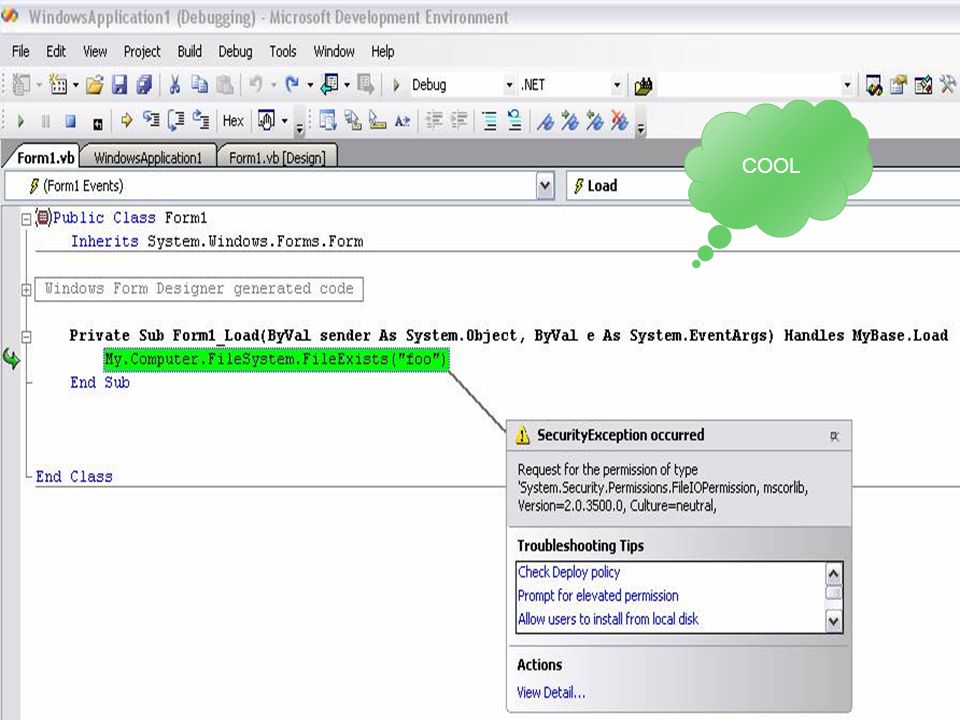This screenshot has width=960, height=720.
Task: Click the Show Next Statement yellow arrow
Action: point(127,121)
